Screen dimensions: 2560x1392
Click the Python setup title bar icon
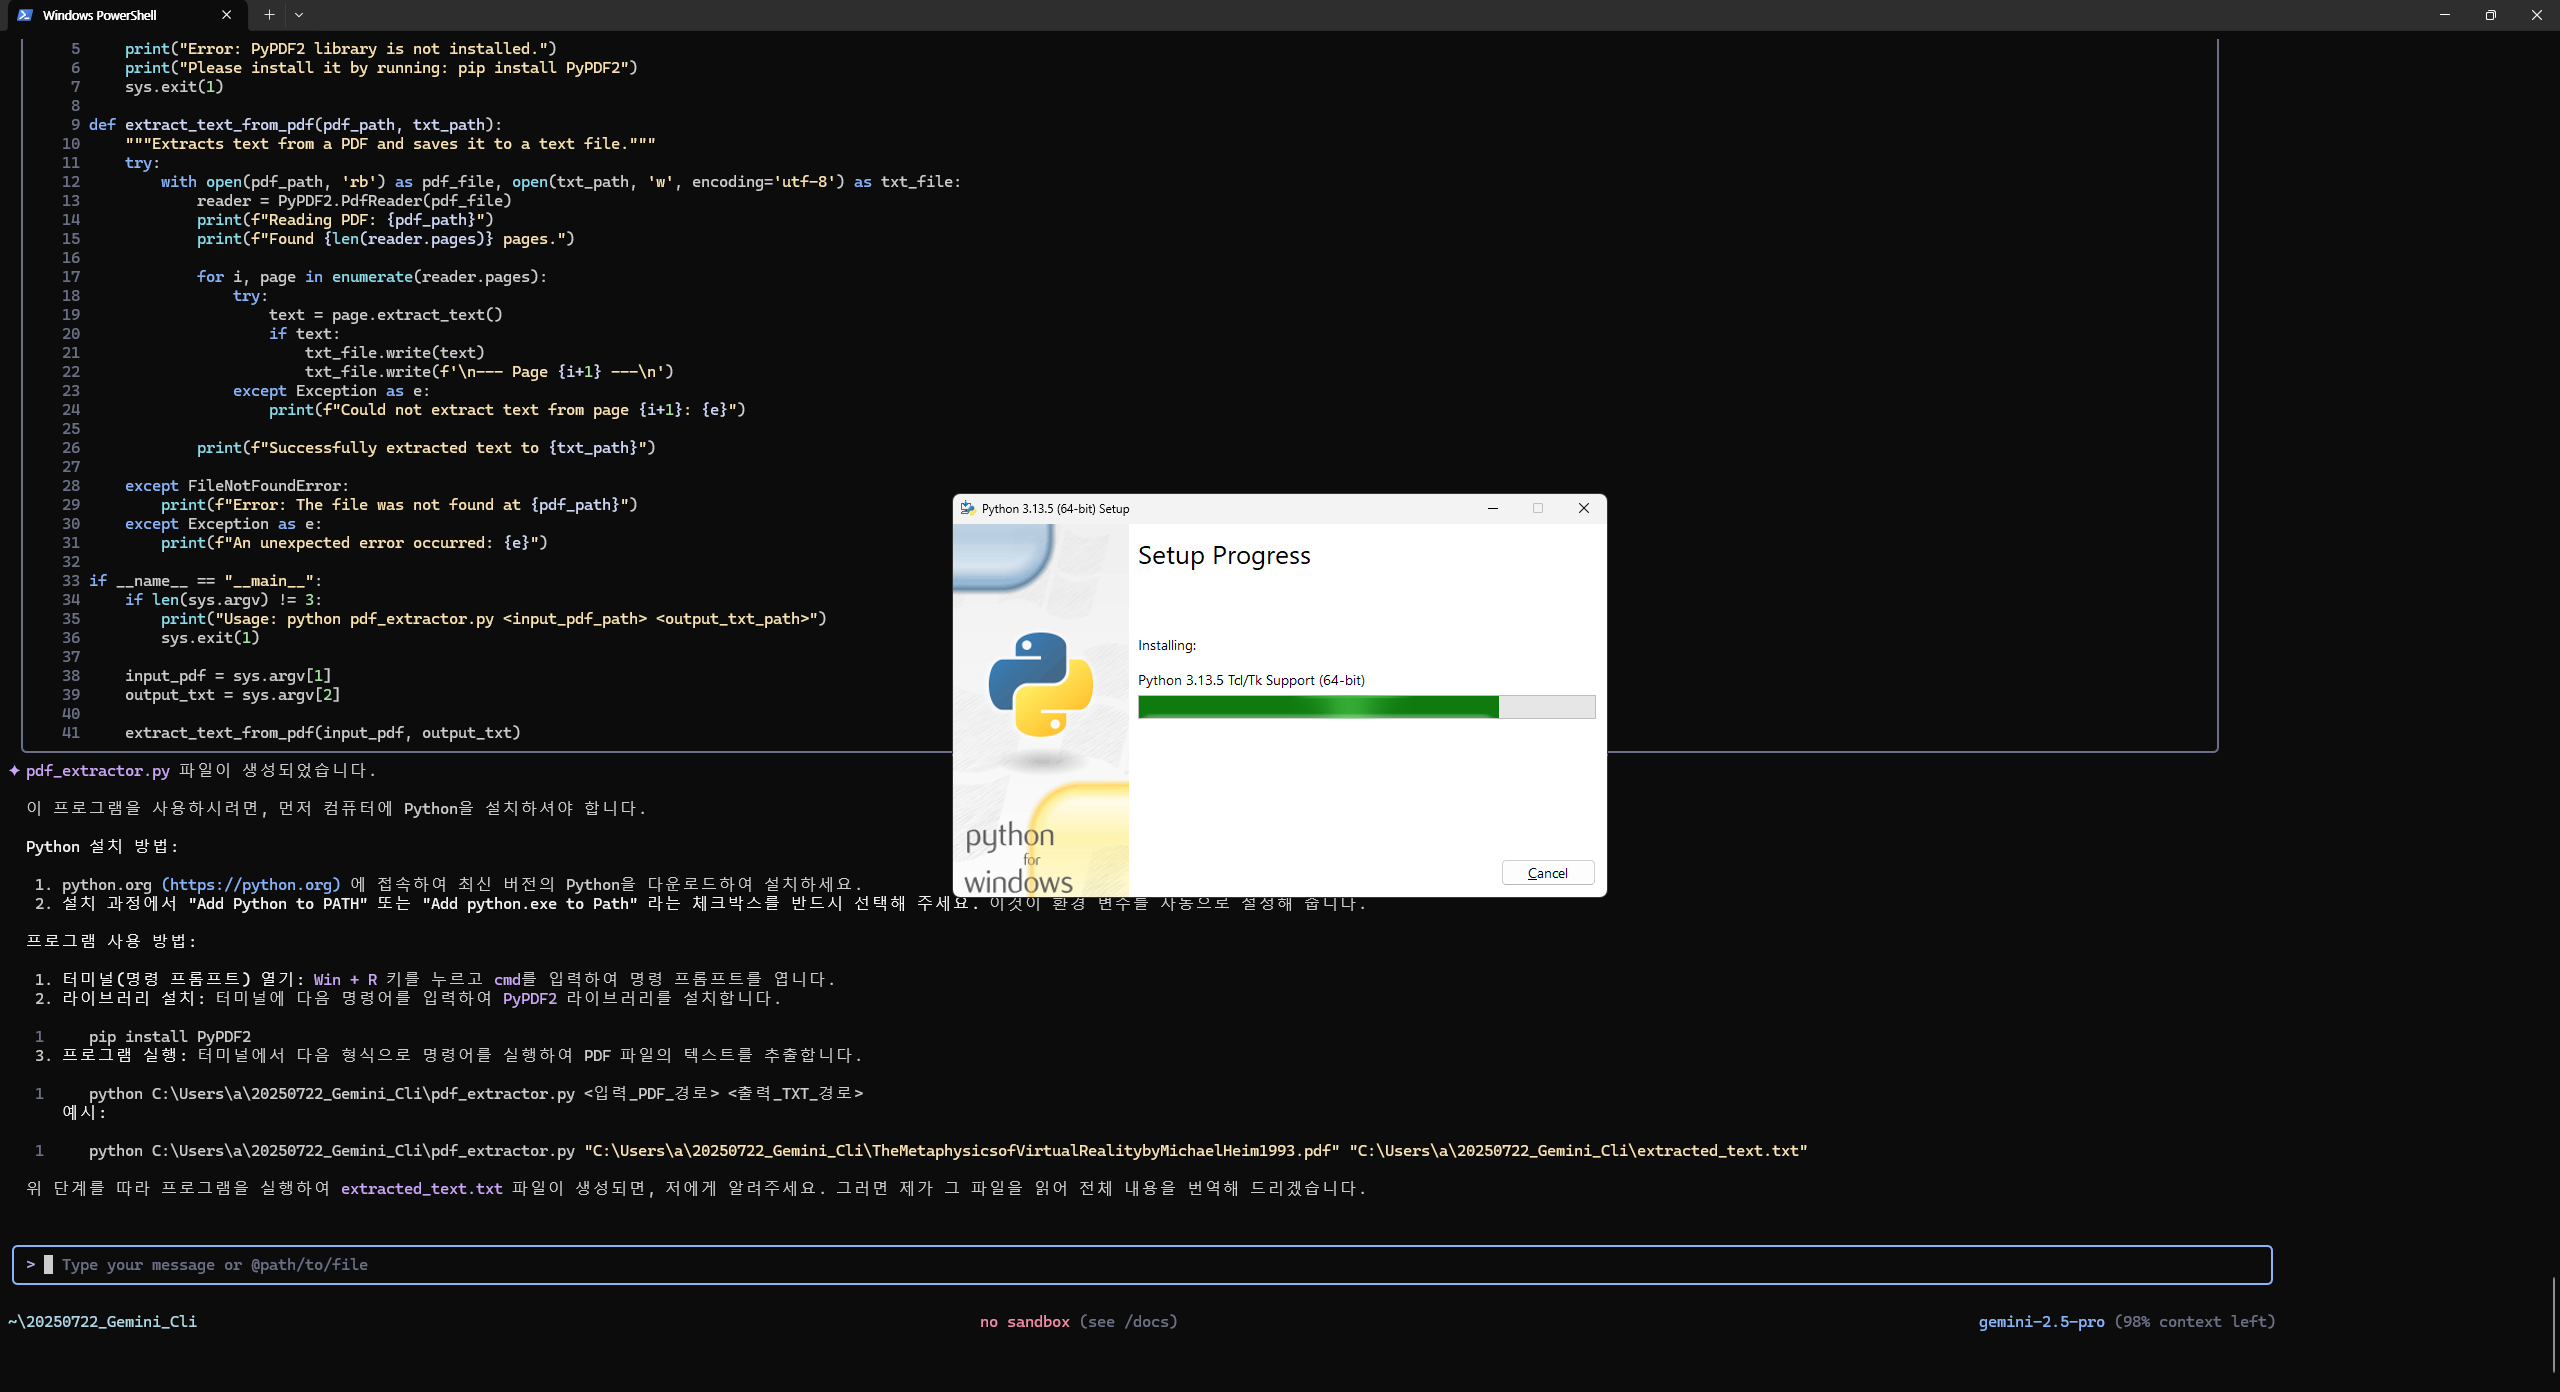(x=967, y=508)
